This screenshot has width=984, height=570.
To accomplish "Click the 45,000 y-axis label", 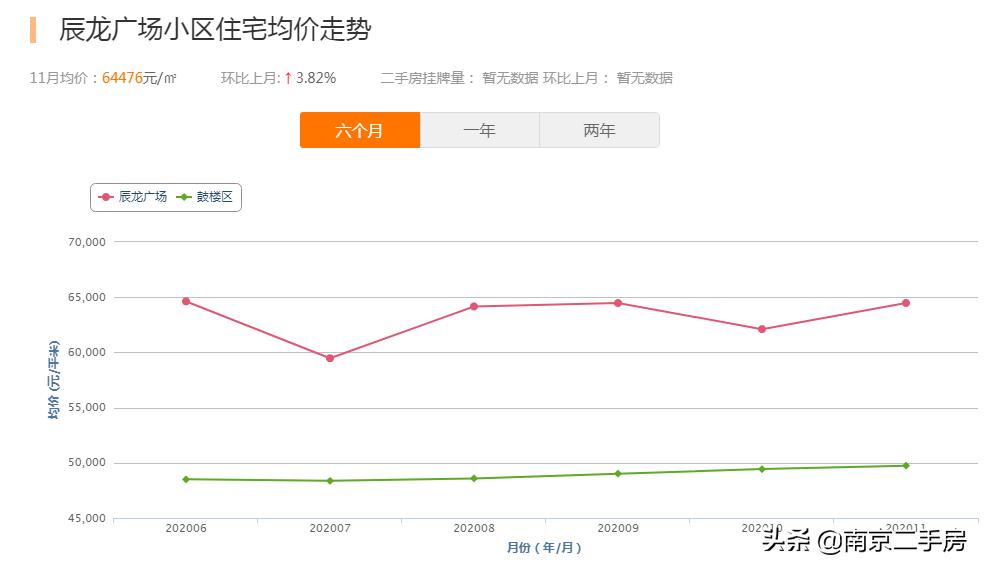I will pos(87,519).
